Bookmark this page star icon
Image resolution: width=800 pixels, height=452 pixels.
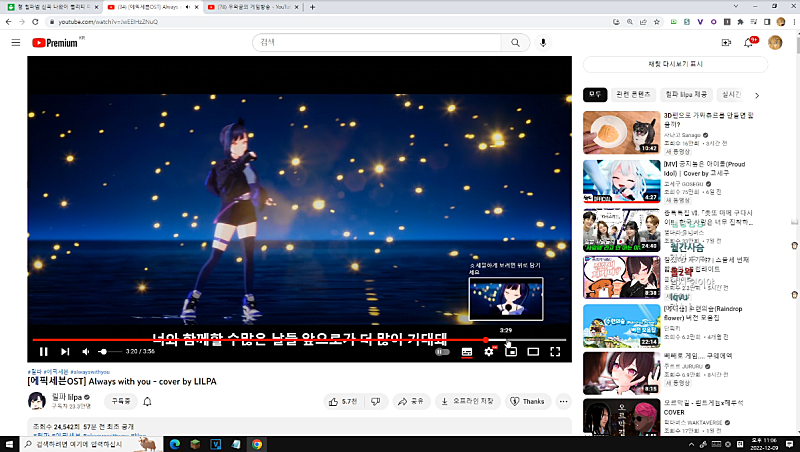[x=657, y=22]
